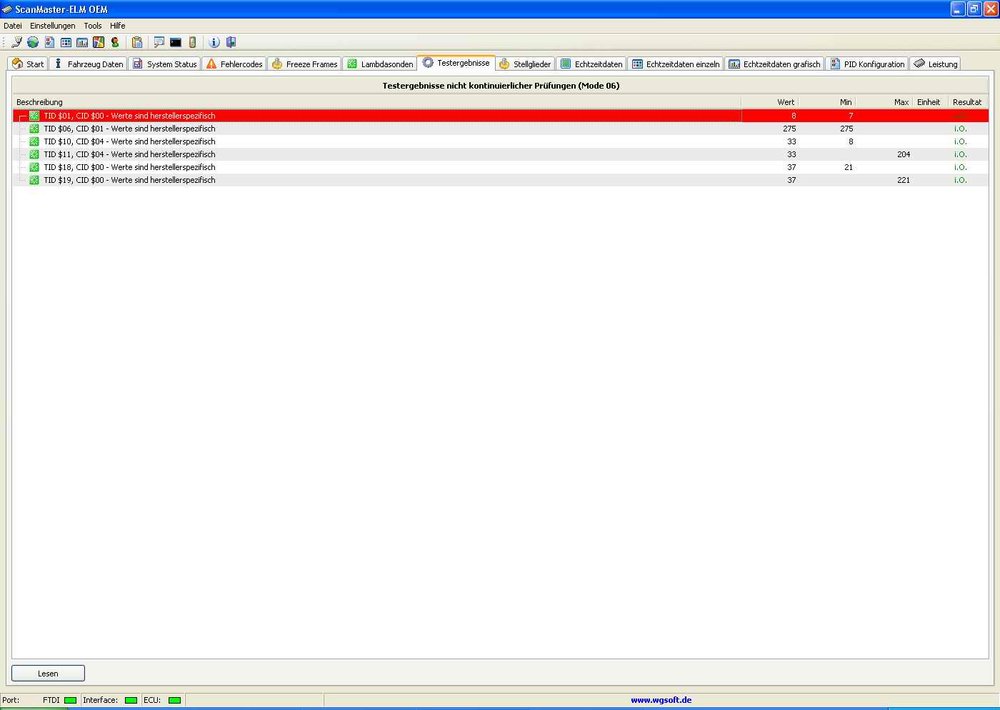Click the blue info icon in toolbar
The width and height of the screenshot is (1000, 710).
214,42
